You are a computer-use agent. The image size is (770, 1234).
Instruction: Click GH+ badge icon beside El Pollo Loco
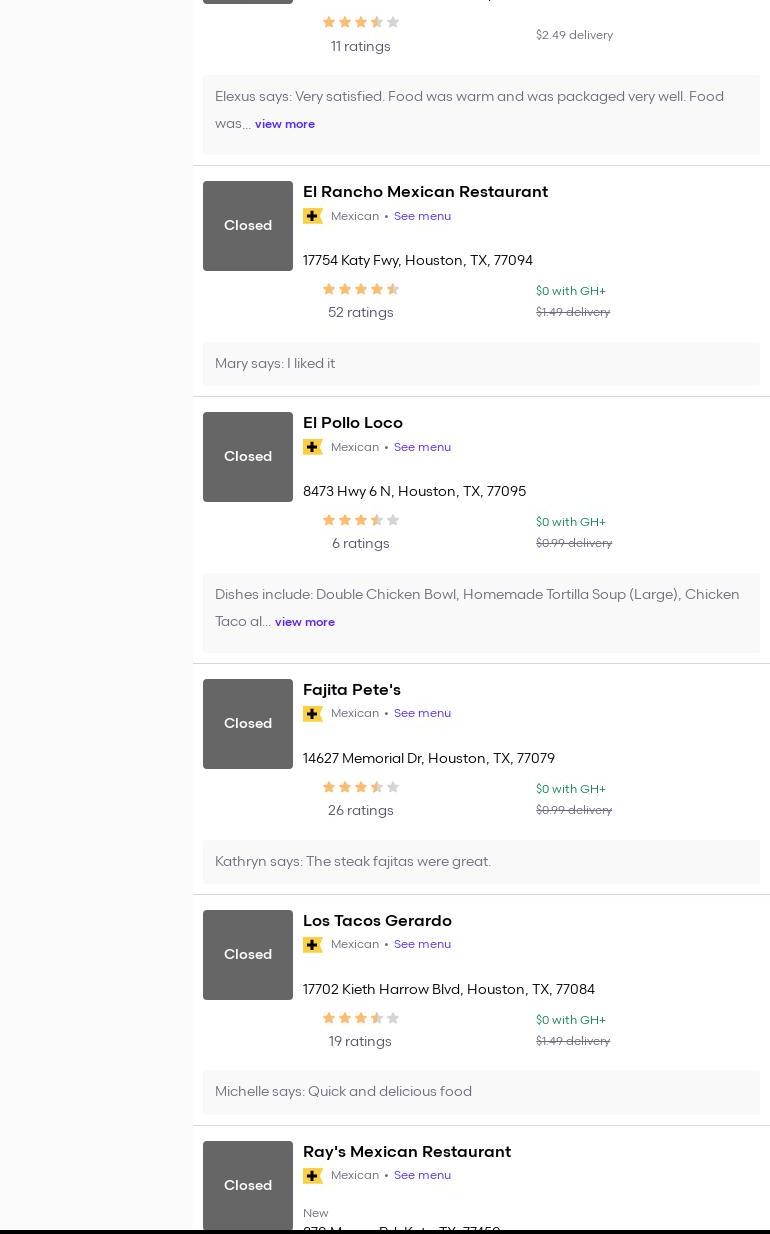click(x=313, y=447)
